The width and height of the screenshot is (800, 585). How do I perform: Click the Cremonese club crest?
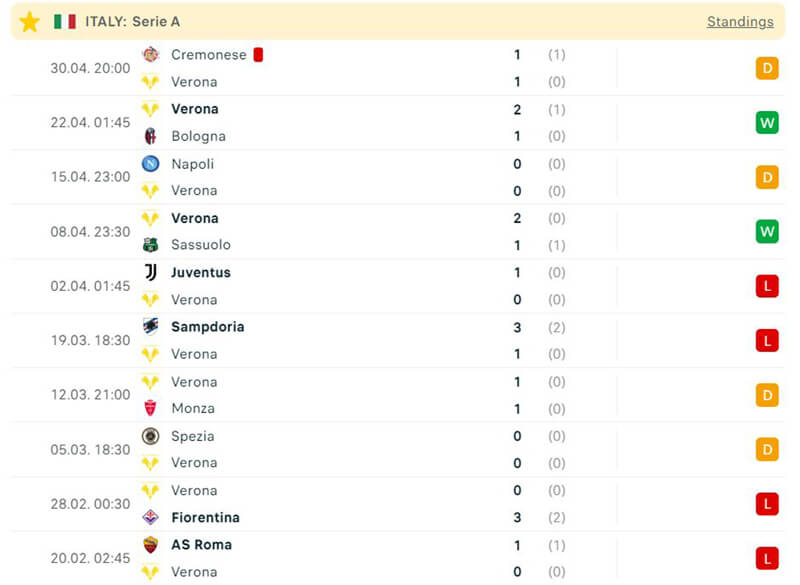150,55
